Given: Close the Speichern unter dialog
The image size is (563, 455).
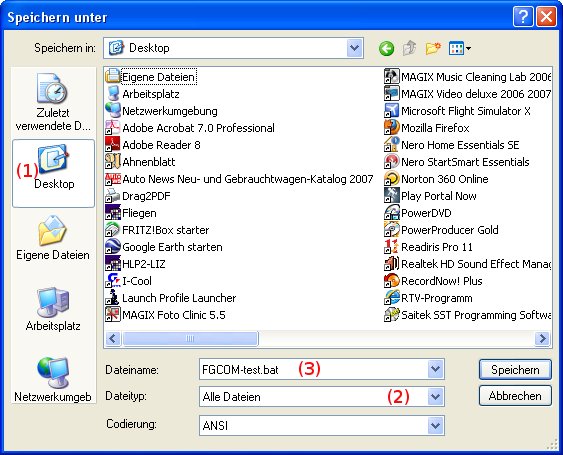Looking at the screenshot, I should (546, 17).
